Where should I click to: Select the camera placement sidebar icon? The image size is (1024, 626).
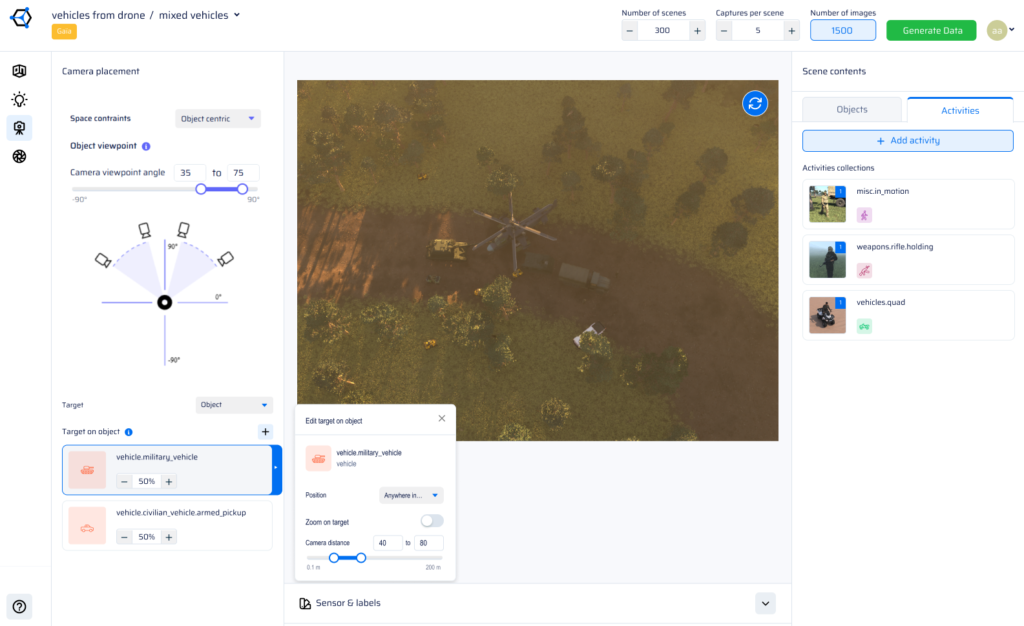[19, 128]
